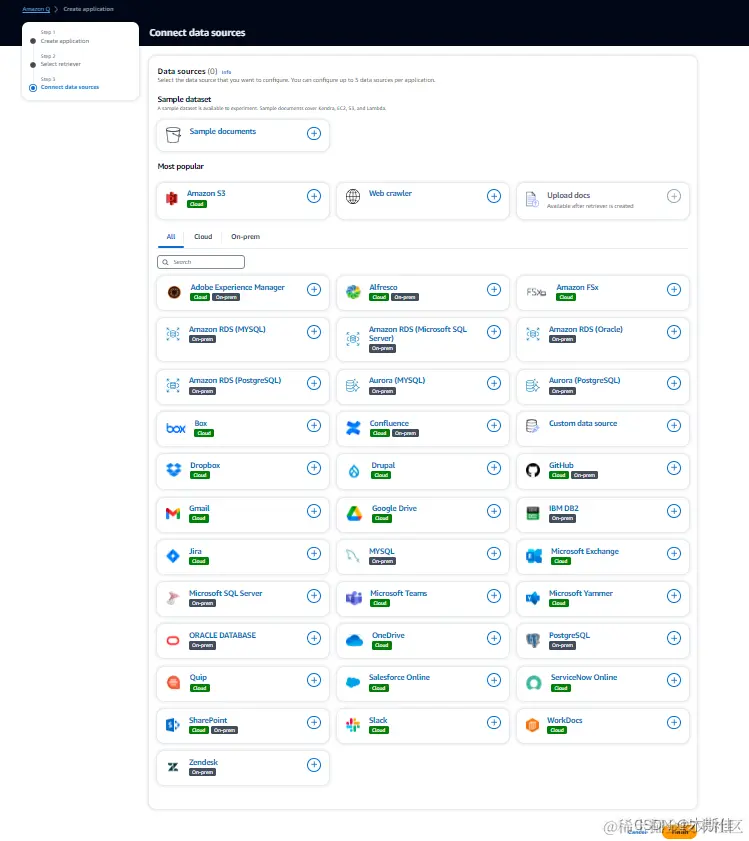Add MYSQL with the plus icon

[494, 554]
